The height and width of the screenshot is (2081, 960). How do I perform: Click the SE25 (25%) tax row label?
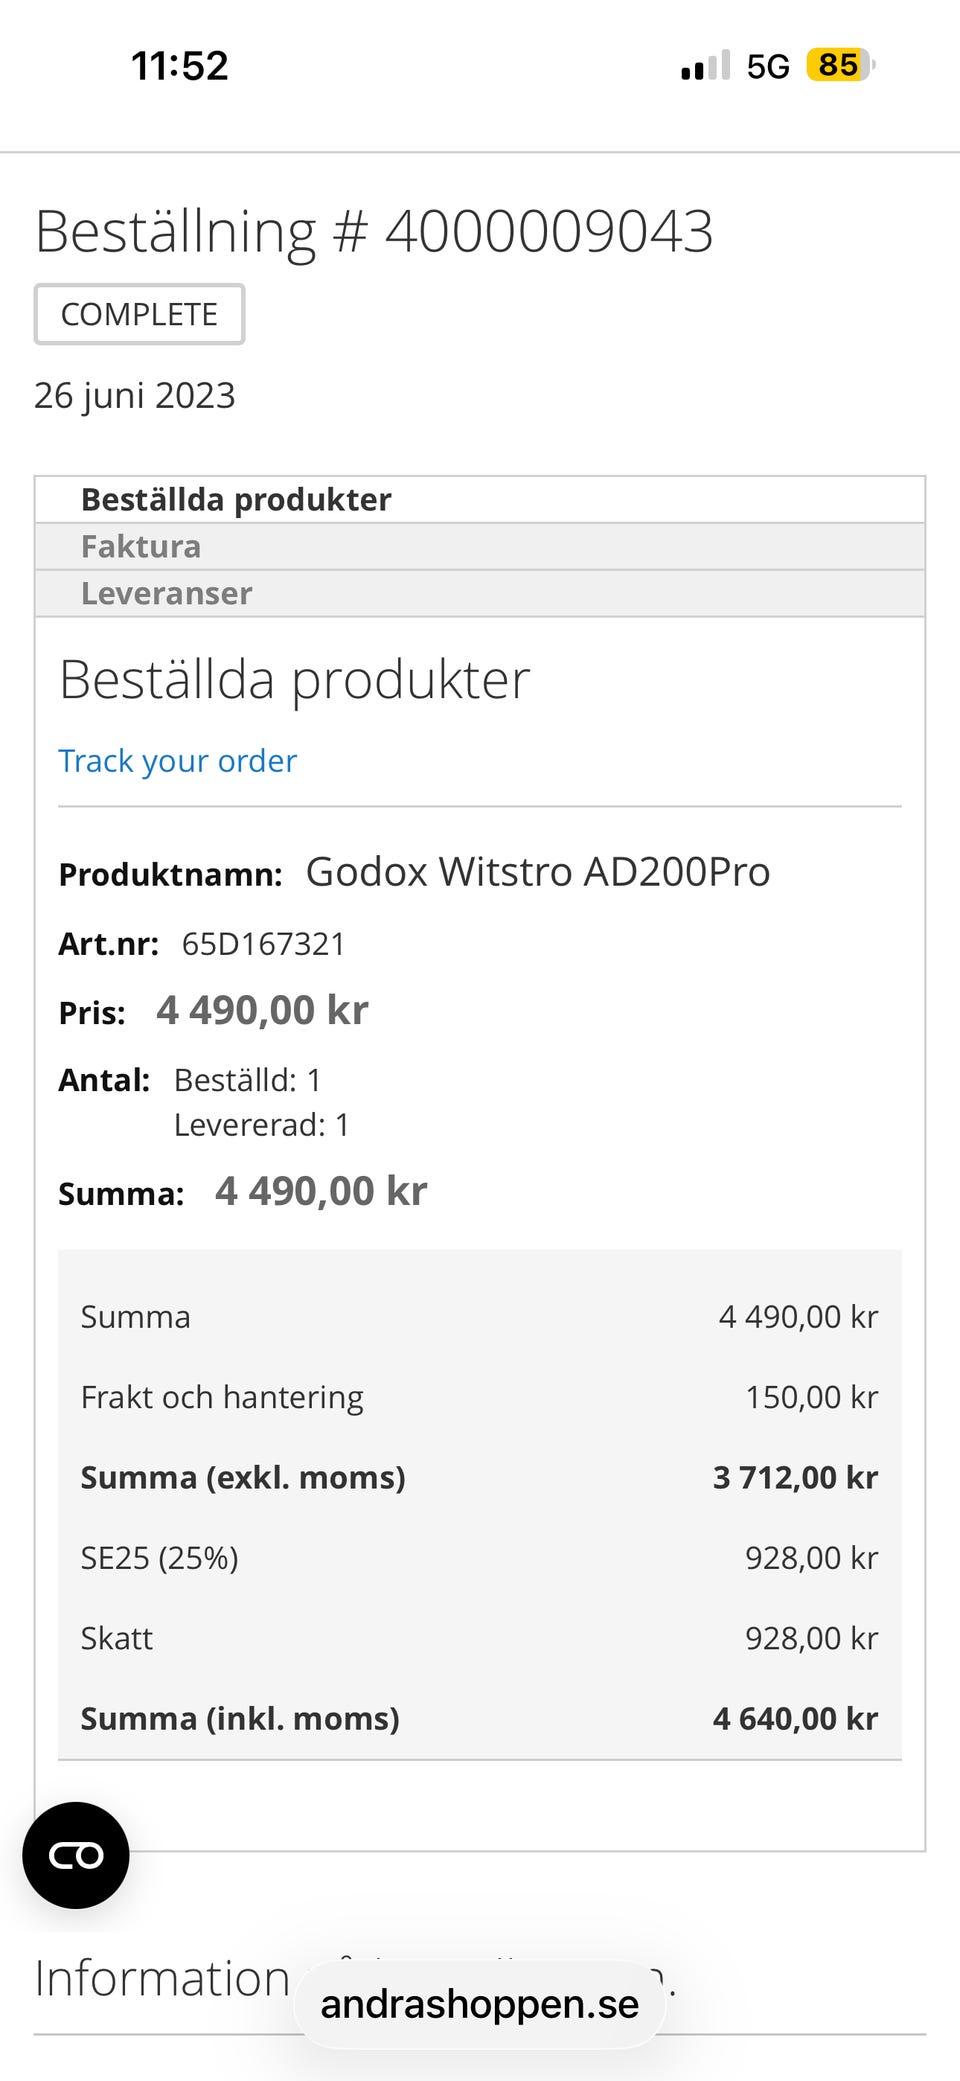(160, 1558)
